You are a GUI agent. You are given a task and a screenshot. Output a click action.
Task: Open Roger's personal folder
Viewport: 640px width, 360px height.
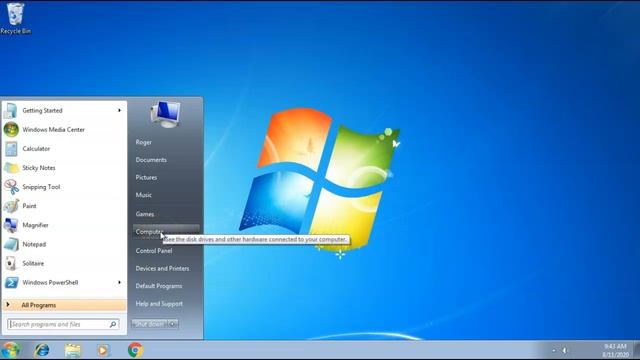click(x=144, y=142)
